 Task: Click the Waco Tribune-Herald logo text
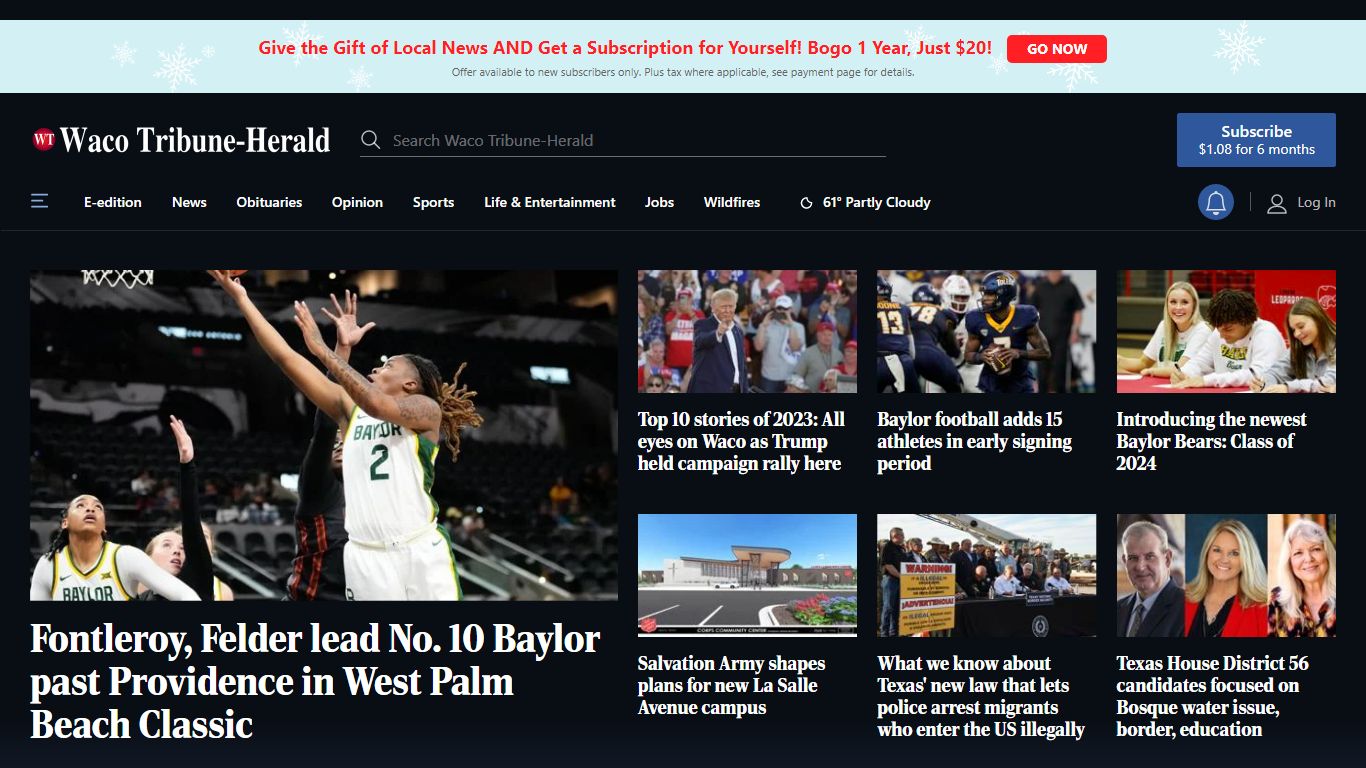click(x=195, y=140)
